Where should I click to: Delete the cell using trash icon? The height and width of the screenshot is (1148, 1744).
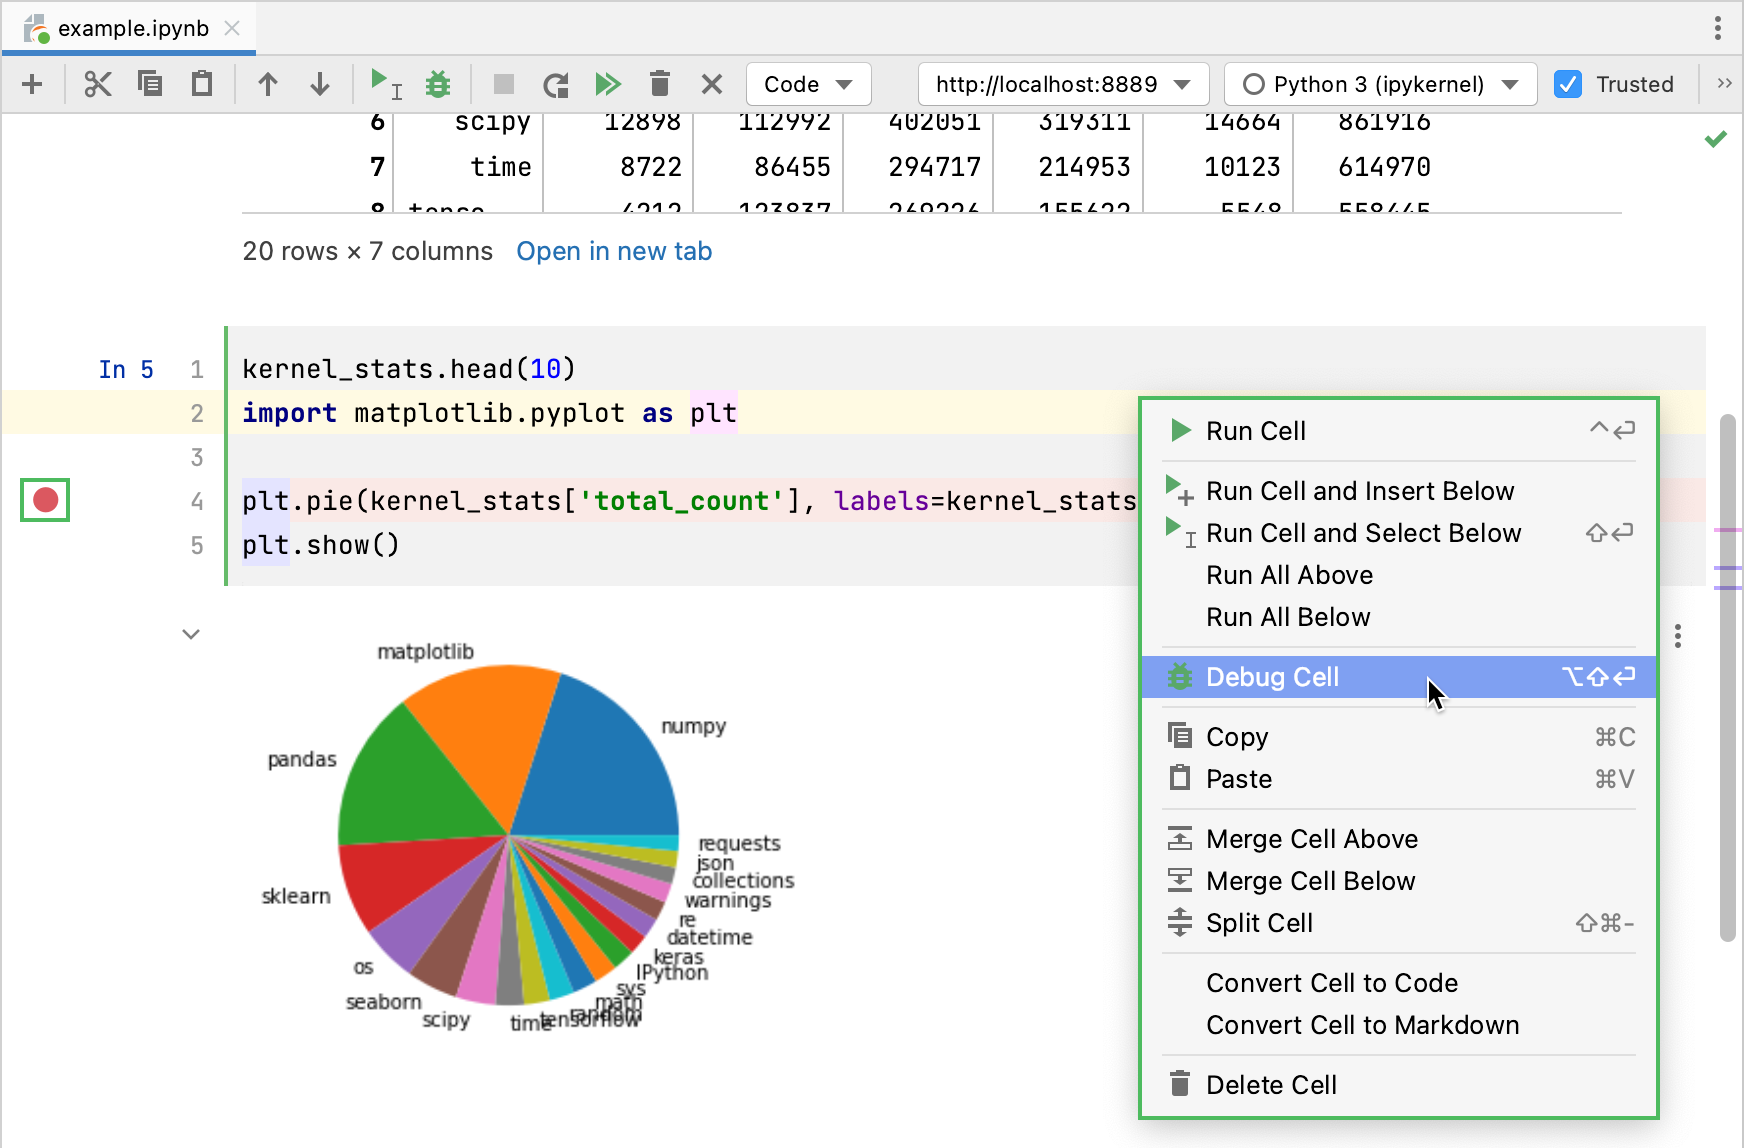point(660,84)
